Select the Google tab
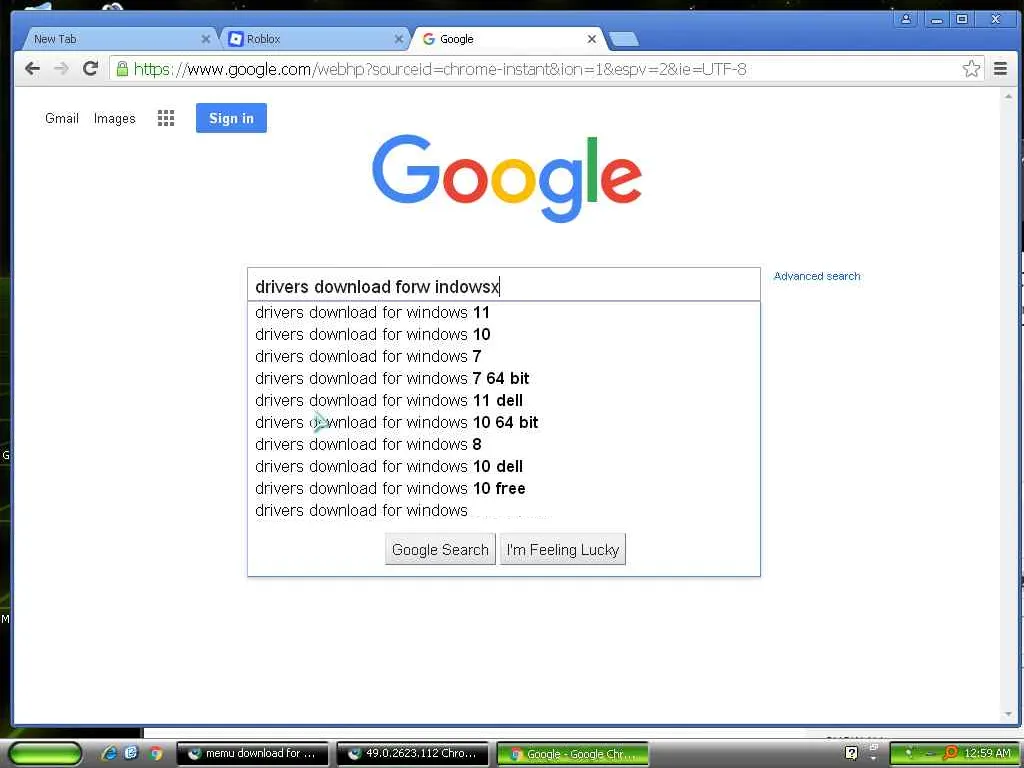The height and width of the screenshot is (768, 1024). 507,39
